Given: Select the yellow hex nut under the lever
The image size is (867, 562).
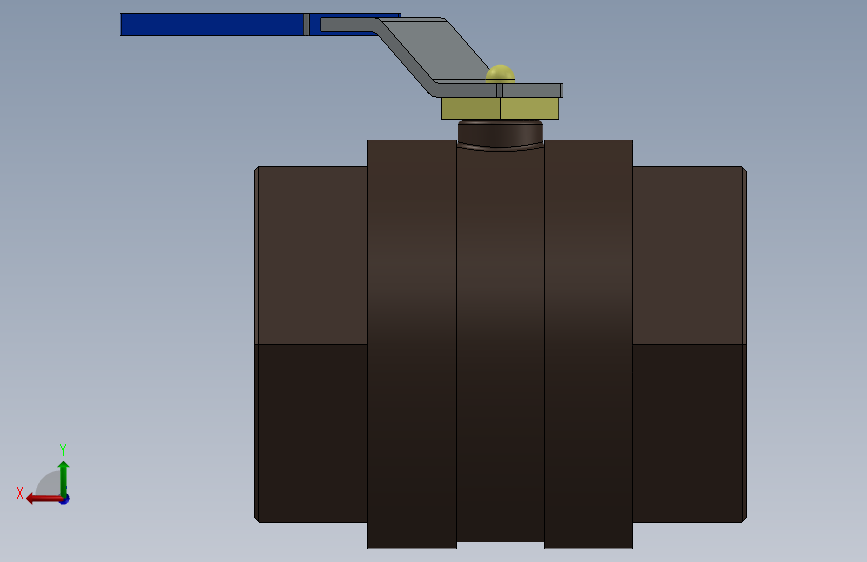Looking at the screenshot, I should [x=500, y=108].
